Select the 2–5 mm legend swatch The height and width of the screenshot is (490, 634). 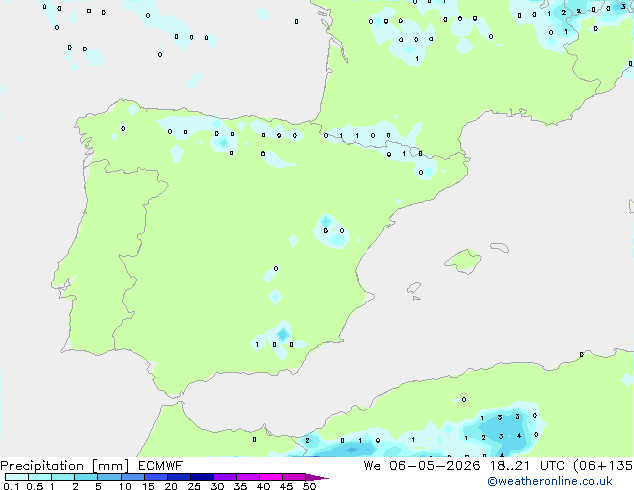pos(86,477)
